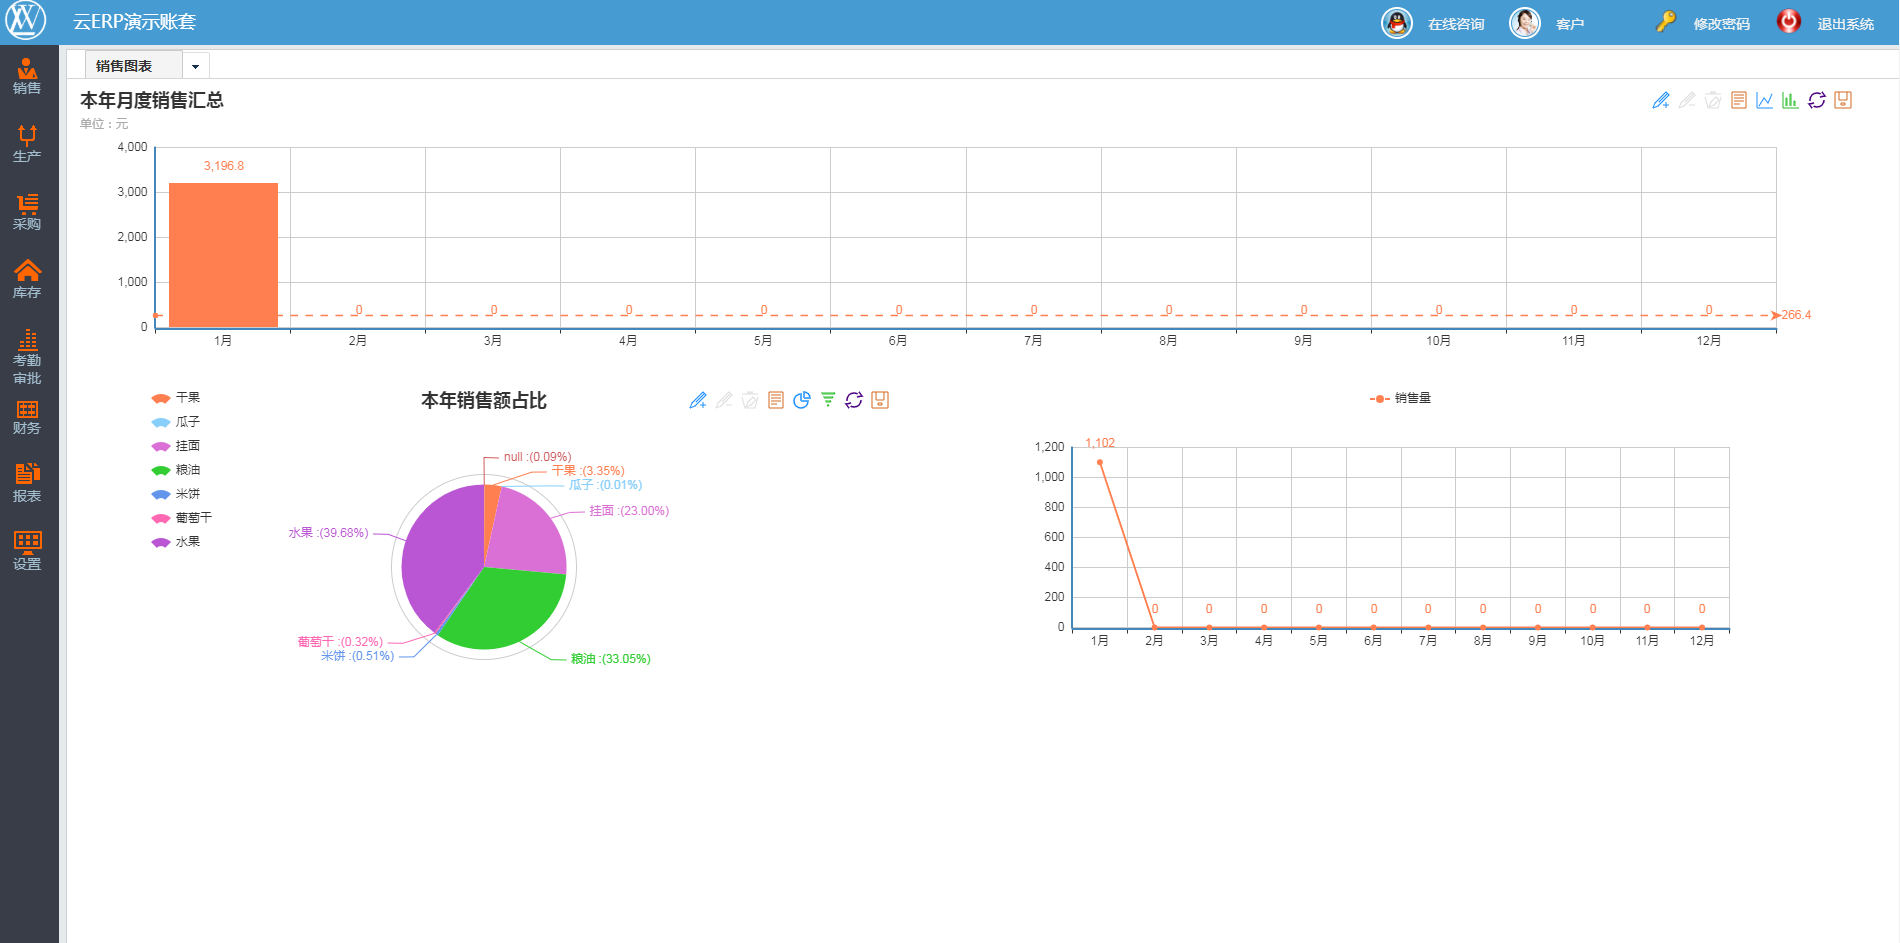Click the orange January bar in the sales chart

[x=223, y=255]
